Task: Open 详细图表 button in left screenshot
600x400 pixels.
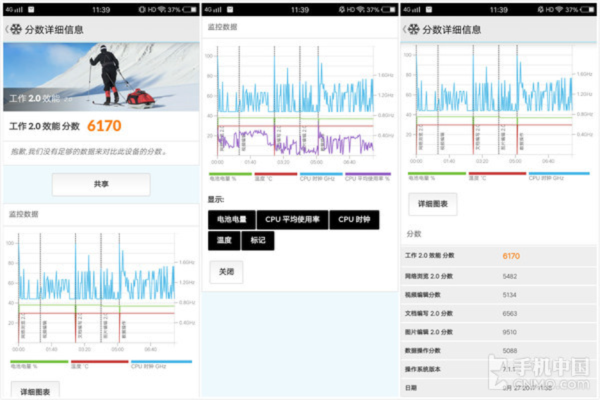Action: [x=35, y=391]
